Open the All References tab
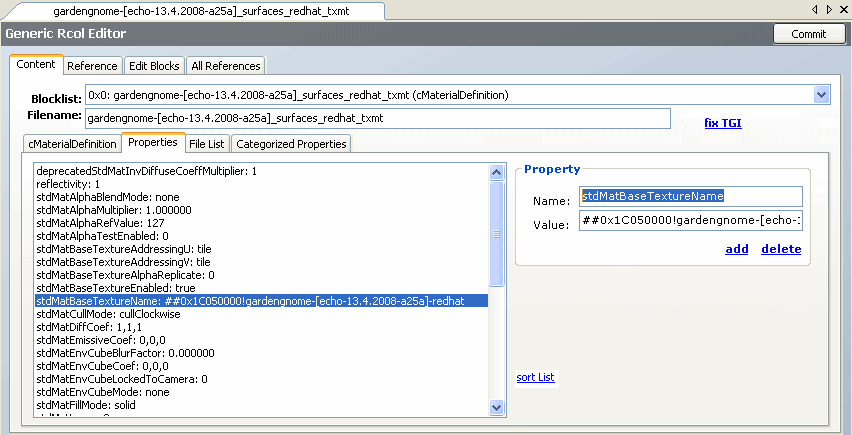852x435 pixels. pyautogui.click(x=225, y=66)
